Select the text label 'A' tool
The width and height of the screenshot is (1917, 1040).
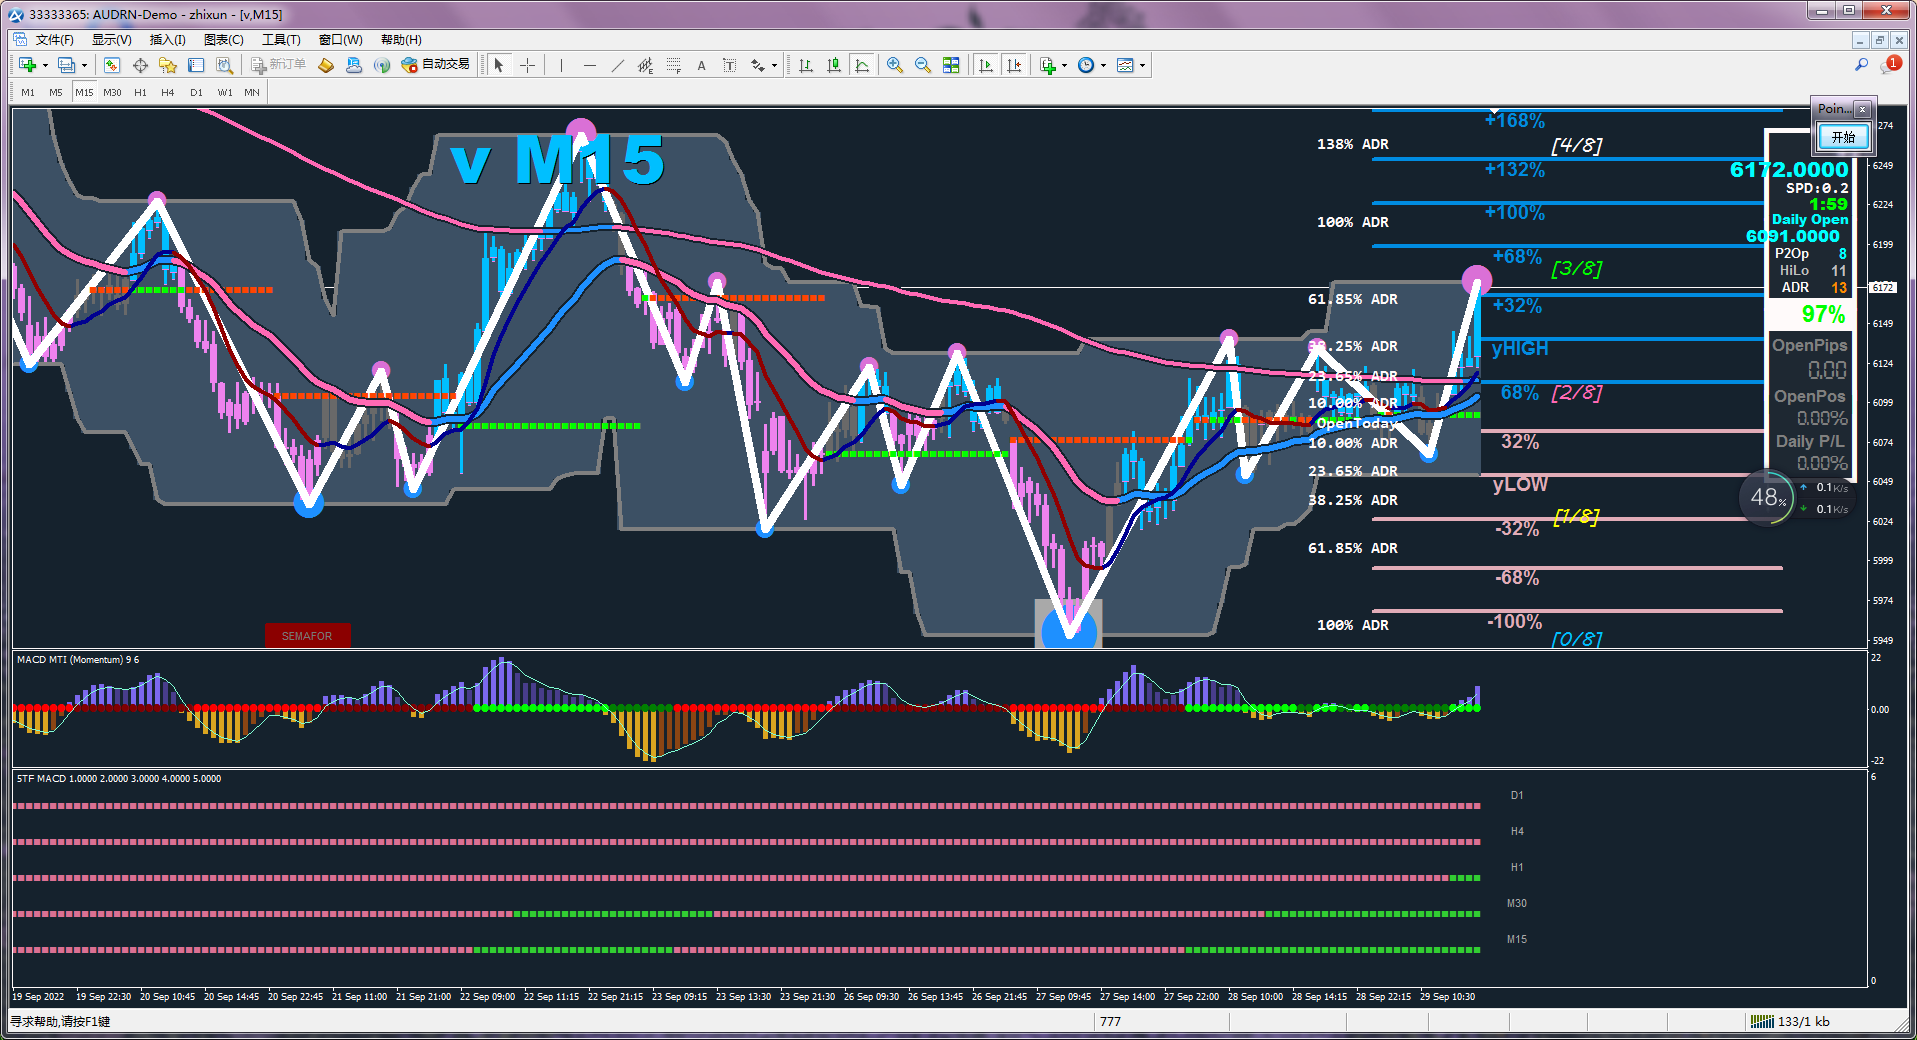point(701,66)
